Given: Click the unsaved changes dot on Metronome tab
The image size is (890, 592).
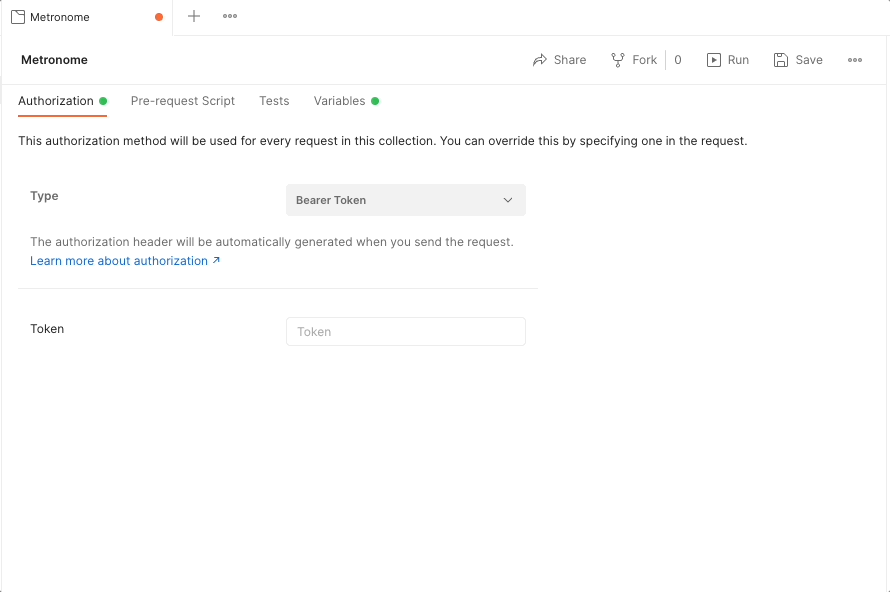Looking at the screenshot, I should [x=157, y=17].
